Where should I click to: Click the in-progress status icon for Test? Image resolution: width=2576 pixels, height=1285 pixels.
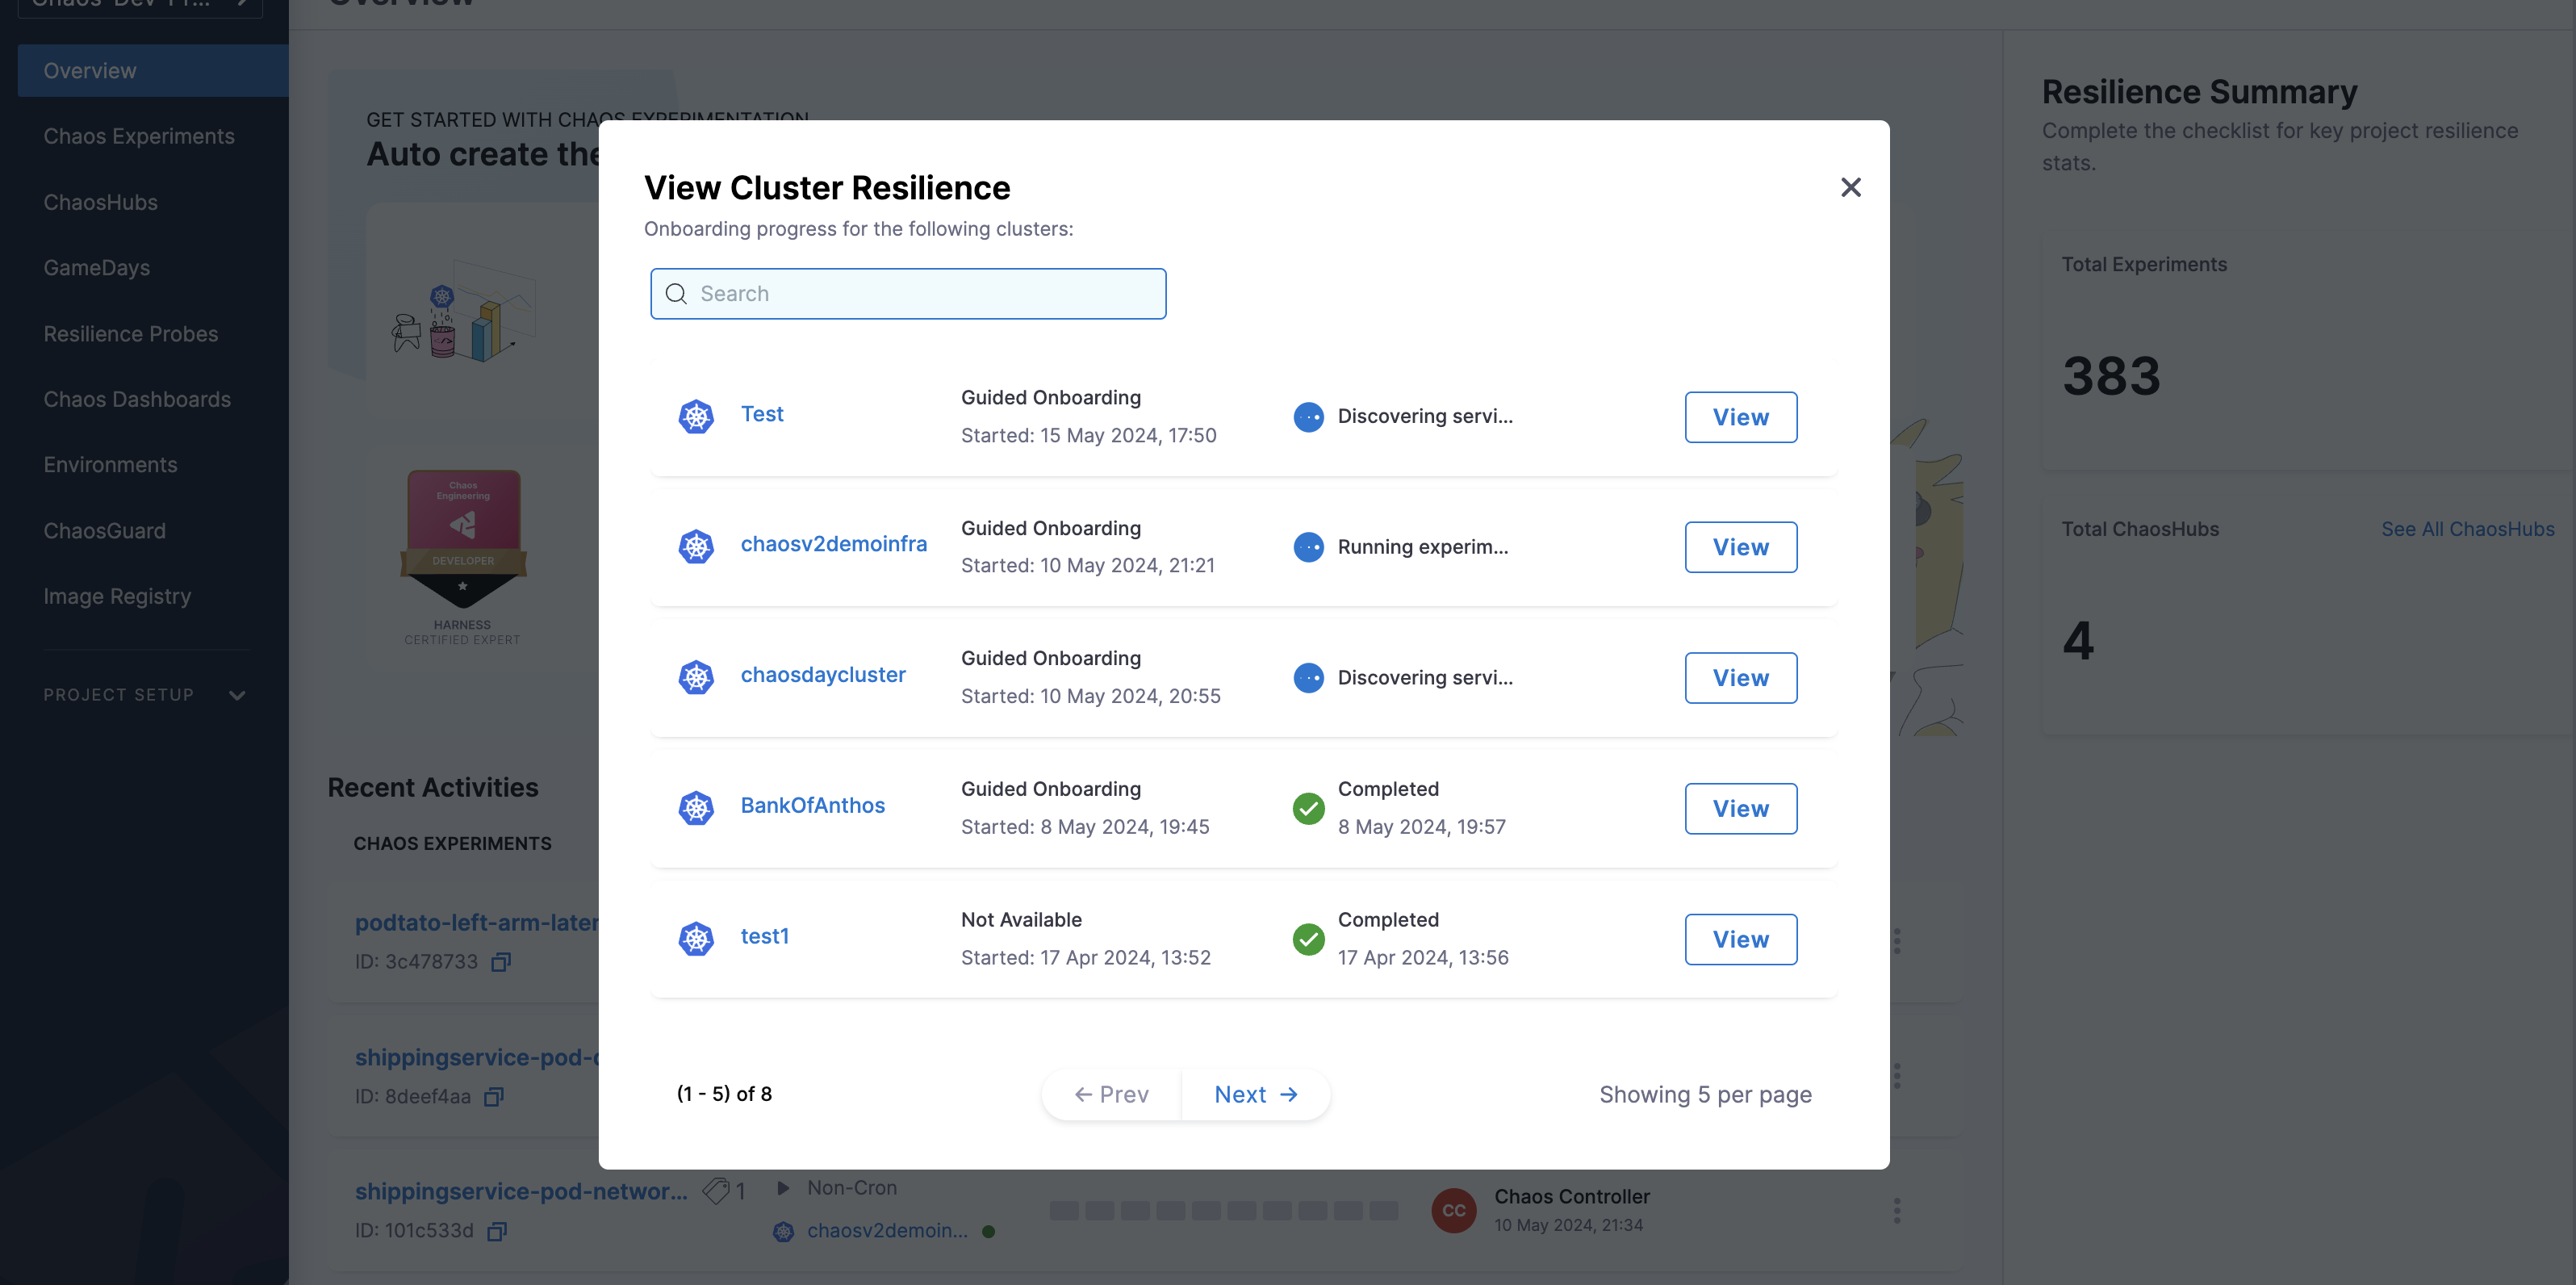point(1308,416)
